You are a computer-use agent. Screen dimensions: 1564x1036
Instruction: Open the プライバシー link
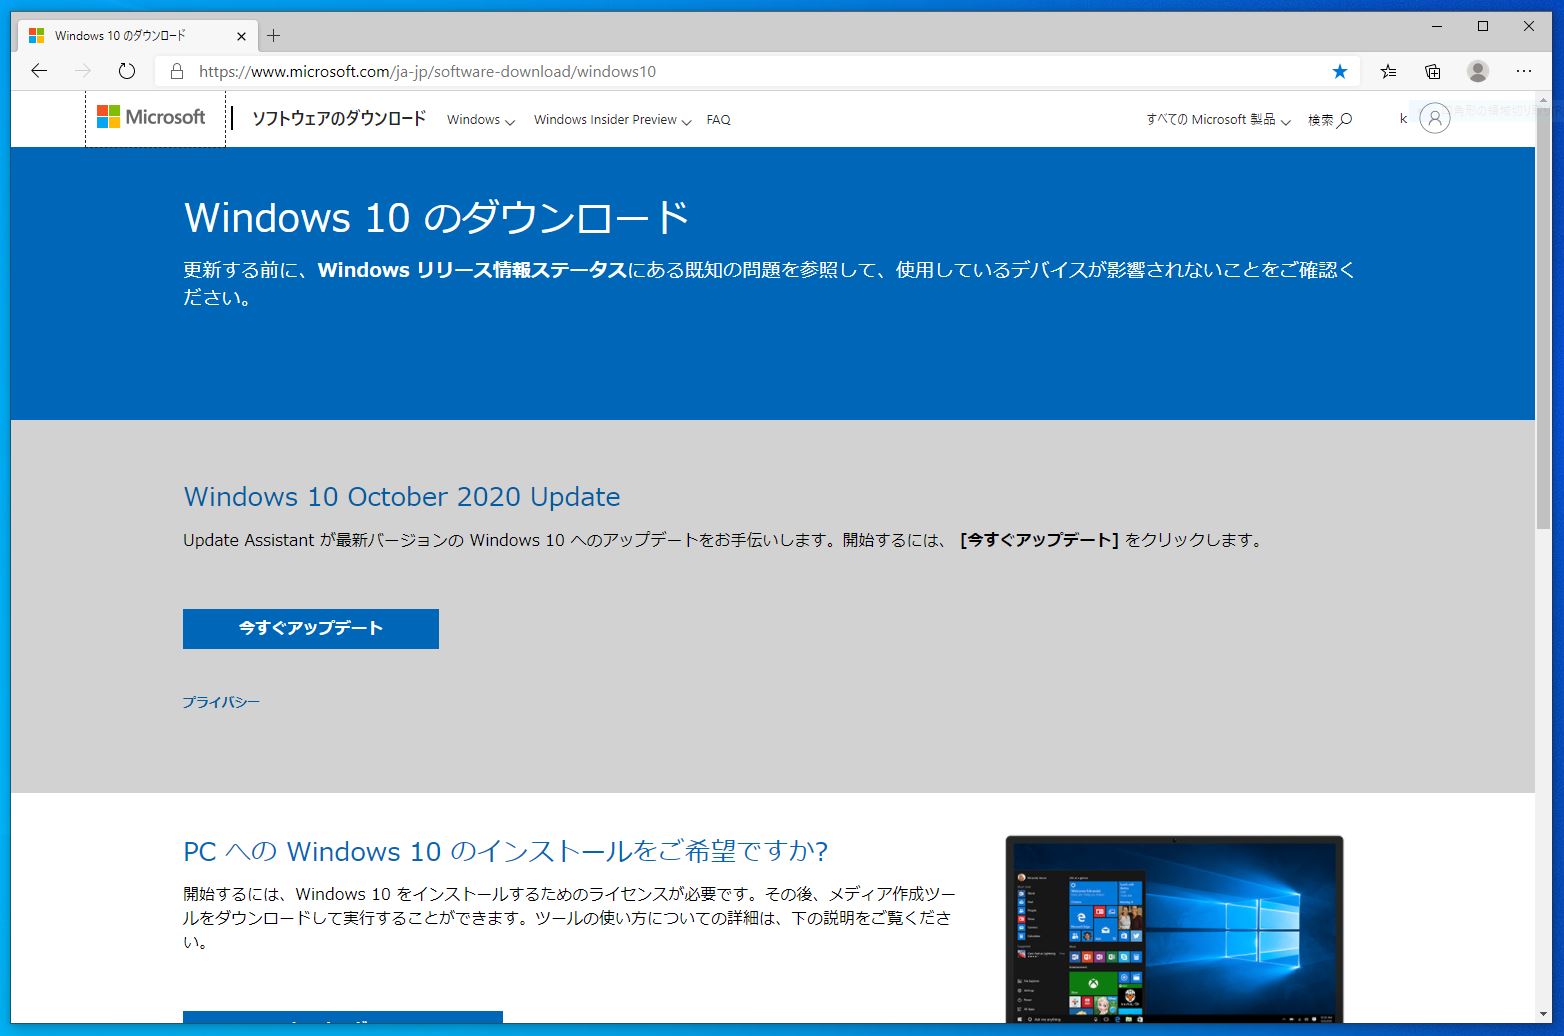tap(221, 702)
